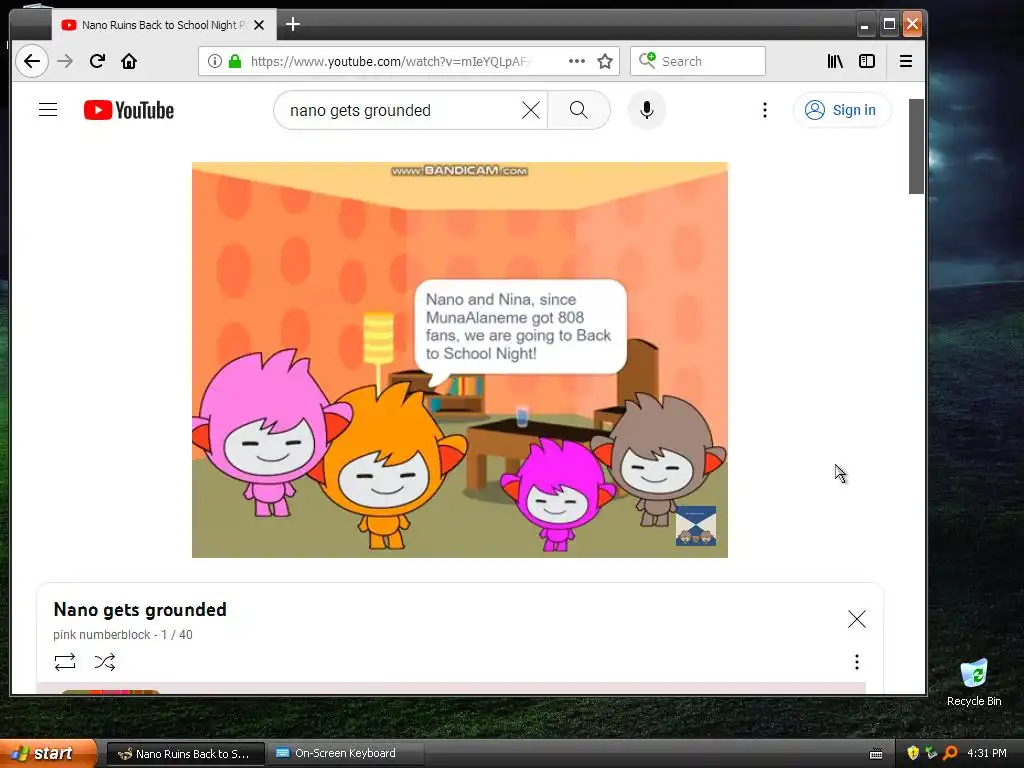This screenshot has width=1024, height=768.
Task: Click the network connection tray icon
Action: click(x=932, y=753)
